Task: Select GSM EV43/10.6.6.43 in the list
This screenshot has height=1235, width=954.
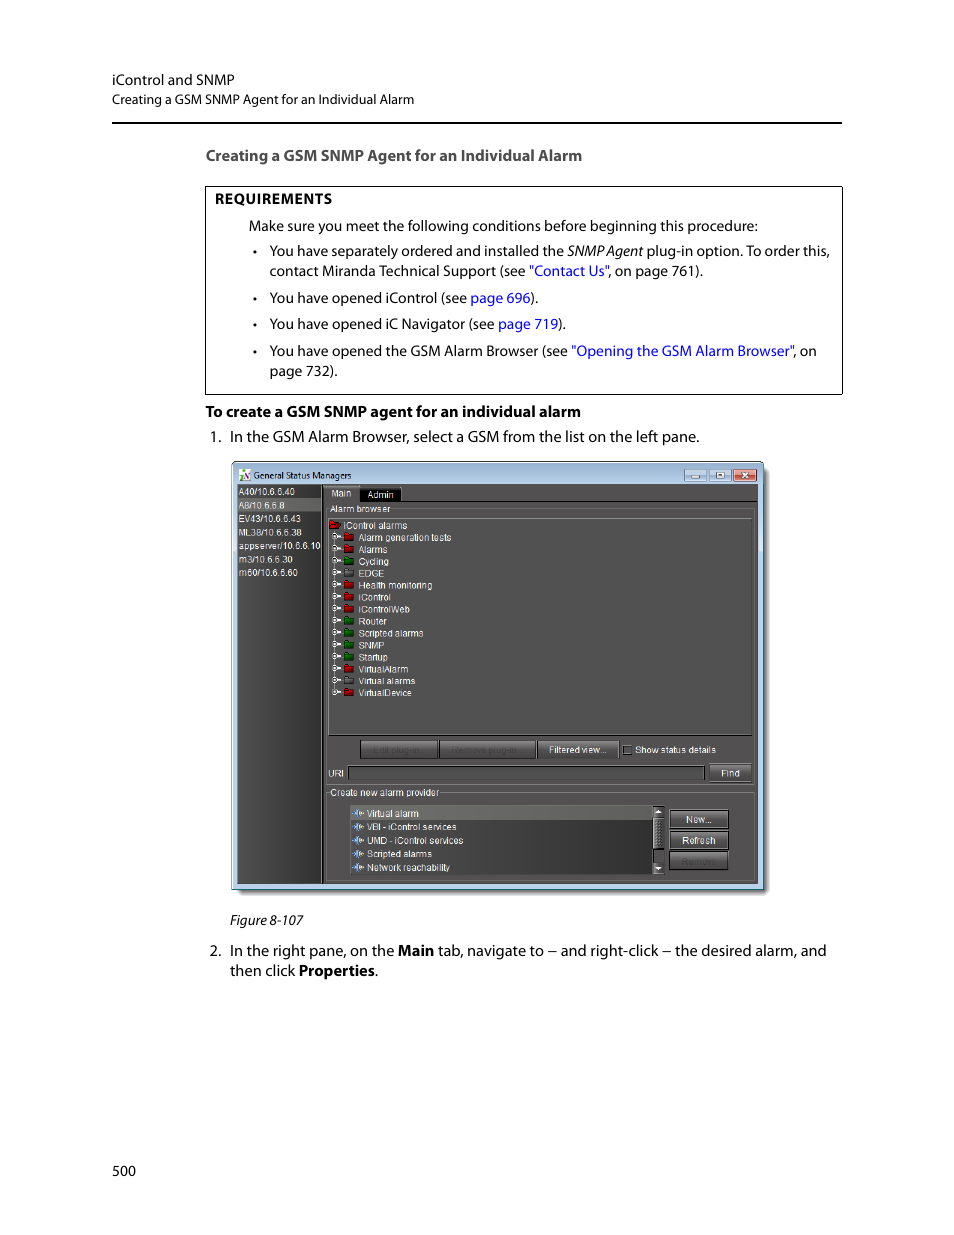Action: coord(279,519)
